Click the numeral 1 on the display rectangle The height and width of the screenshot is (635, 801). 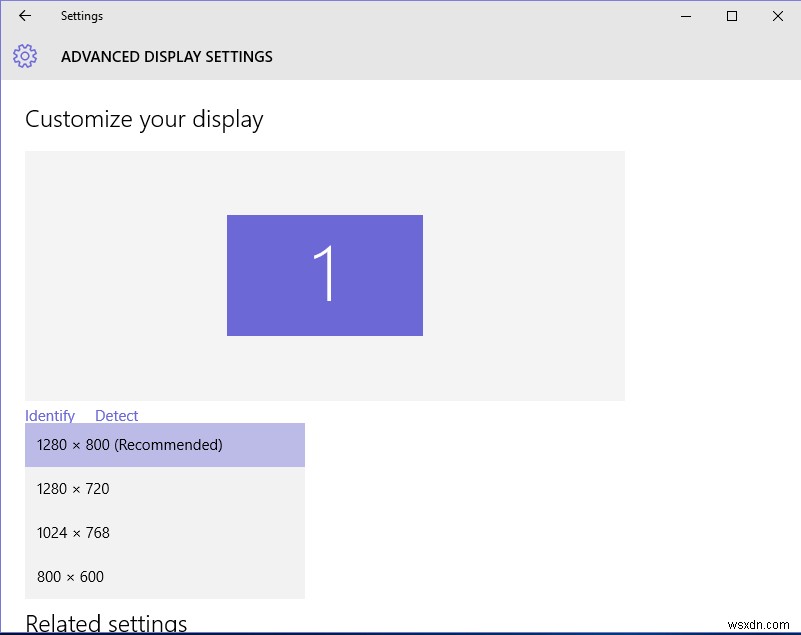point(325,275)
